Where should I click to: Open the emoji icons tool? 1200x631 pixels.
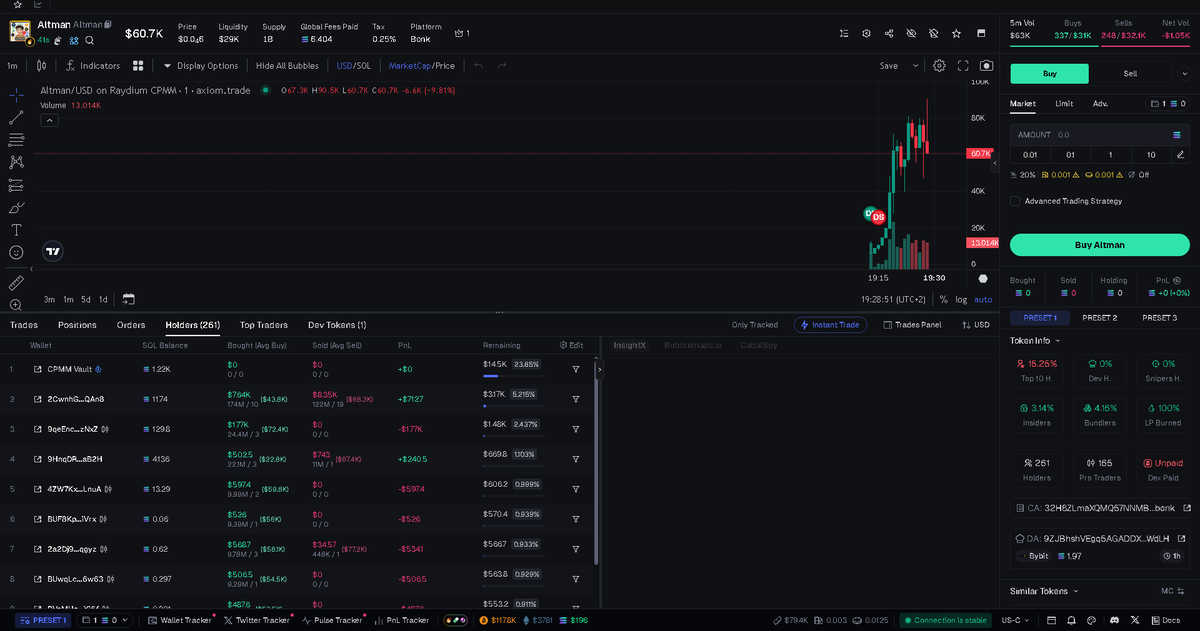16,253
